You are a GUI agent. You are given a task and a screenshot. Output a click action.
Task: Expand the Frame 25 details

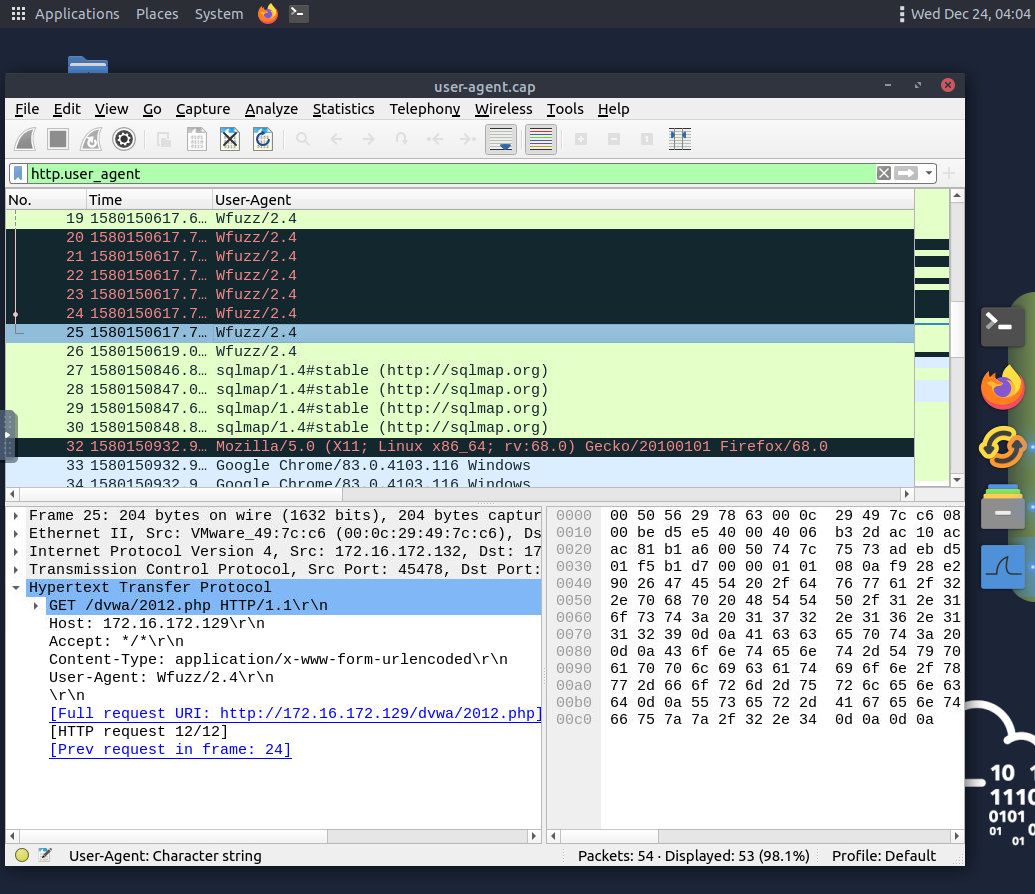tap(16, 516)
